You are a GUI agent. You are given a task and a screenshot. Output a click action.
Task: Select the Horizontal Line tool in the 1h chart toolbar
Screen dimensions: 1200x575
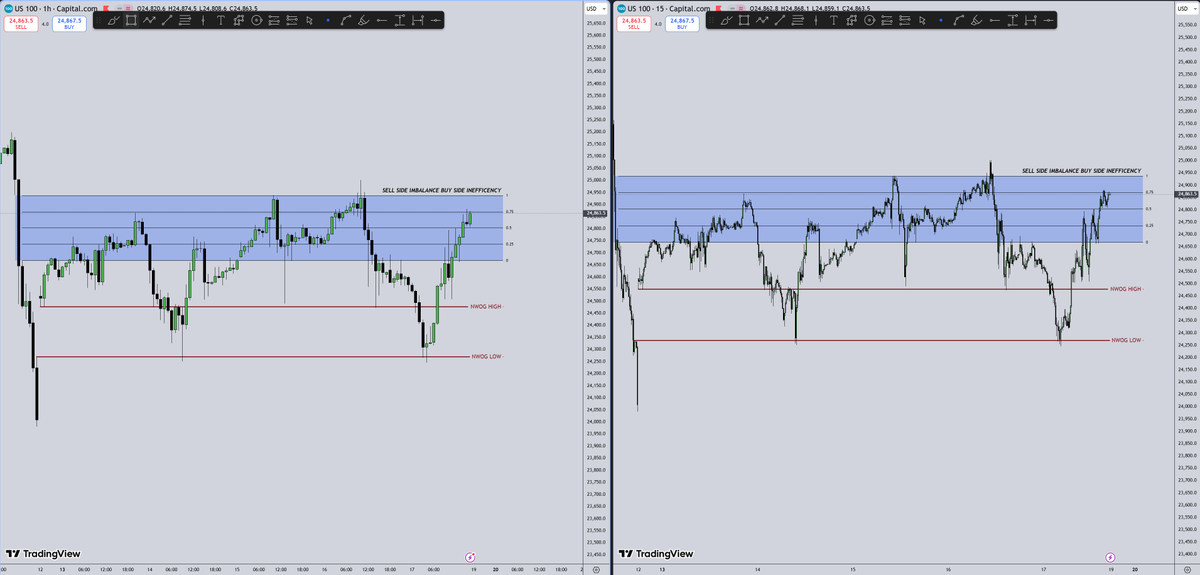click(x=436, y=20)
